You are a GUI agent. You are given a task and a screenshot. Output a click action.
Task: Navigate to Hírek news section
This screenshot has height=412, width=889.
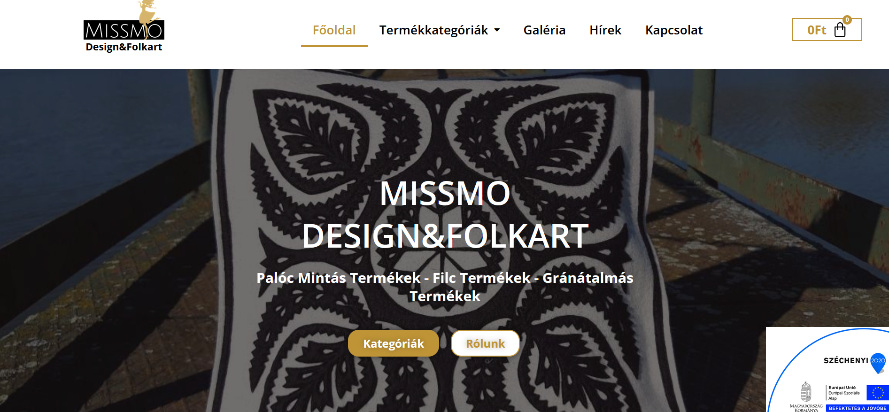[605, 30]
